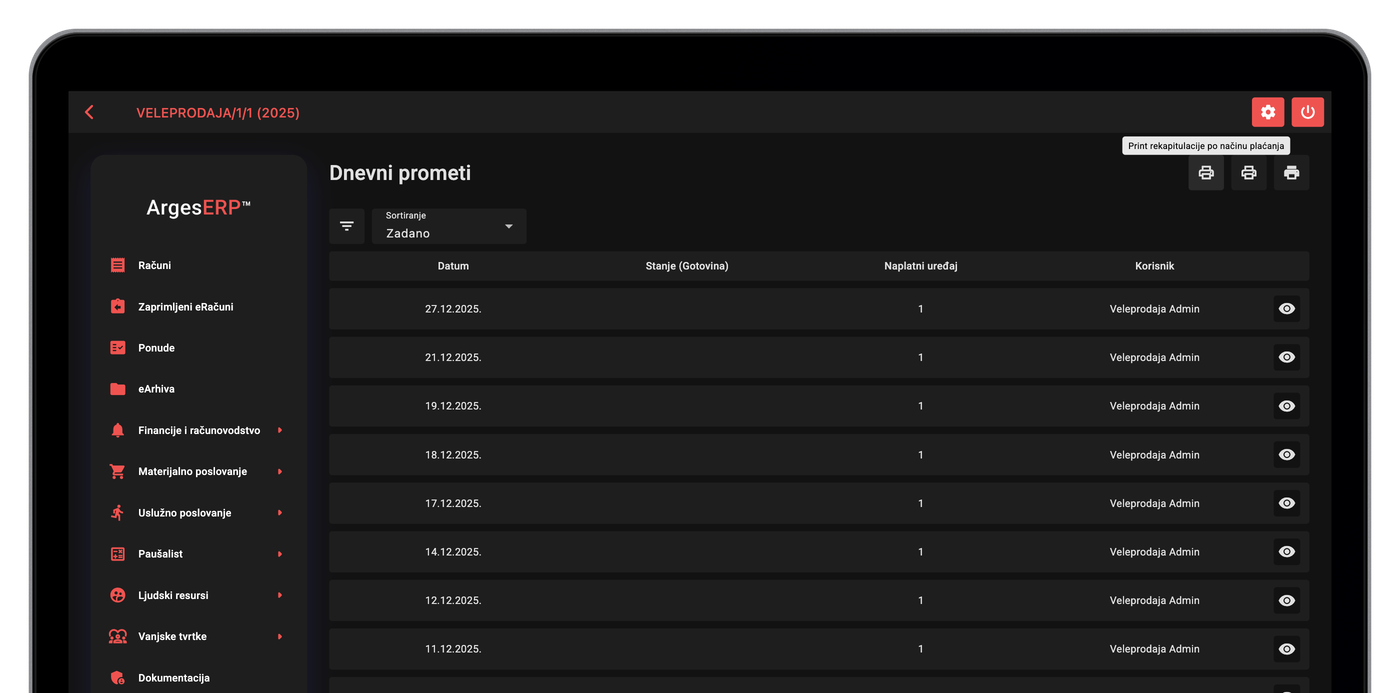Click the rightmost filled printer icon
1400x693 pixels.
click(1291, 173)
